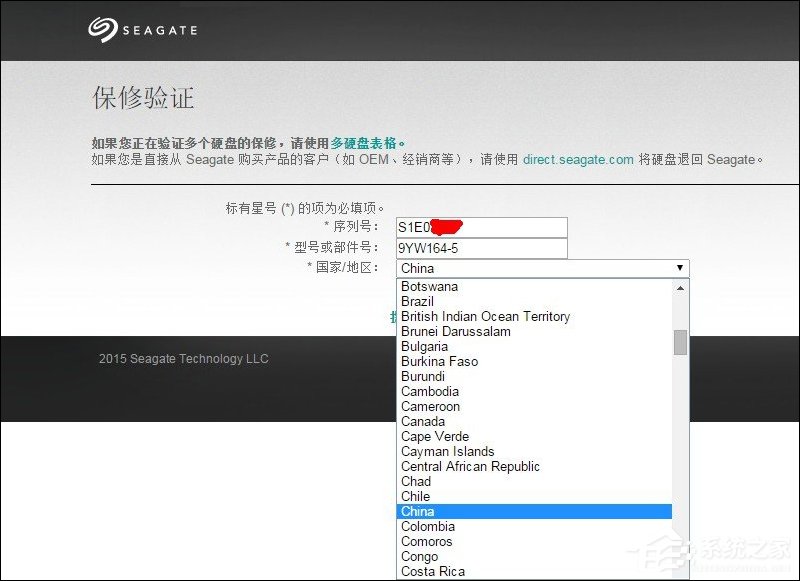Choose Canada as the country
The width and height of the screenshot is (800, 581).
click(x=422, y=421)
